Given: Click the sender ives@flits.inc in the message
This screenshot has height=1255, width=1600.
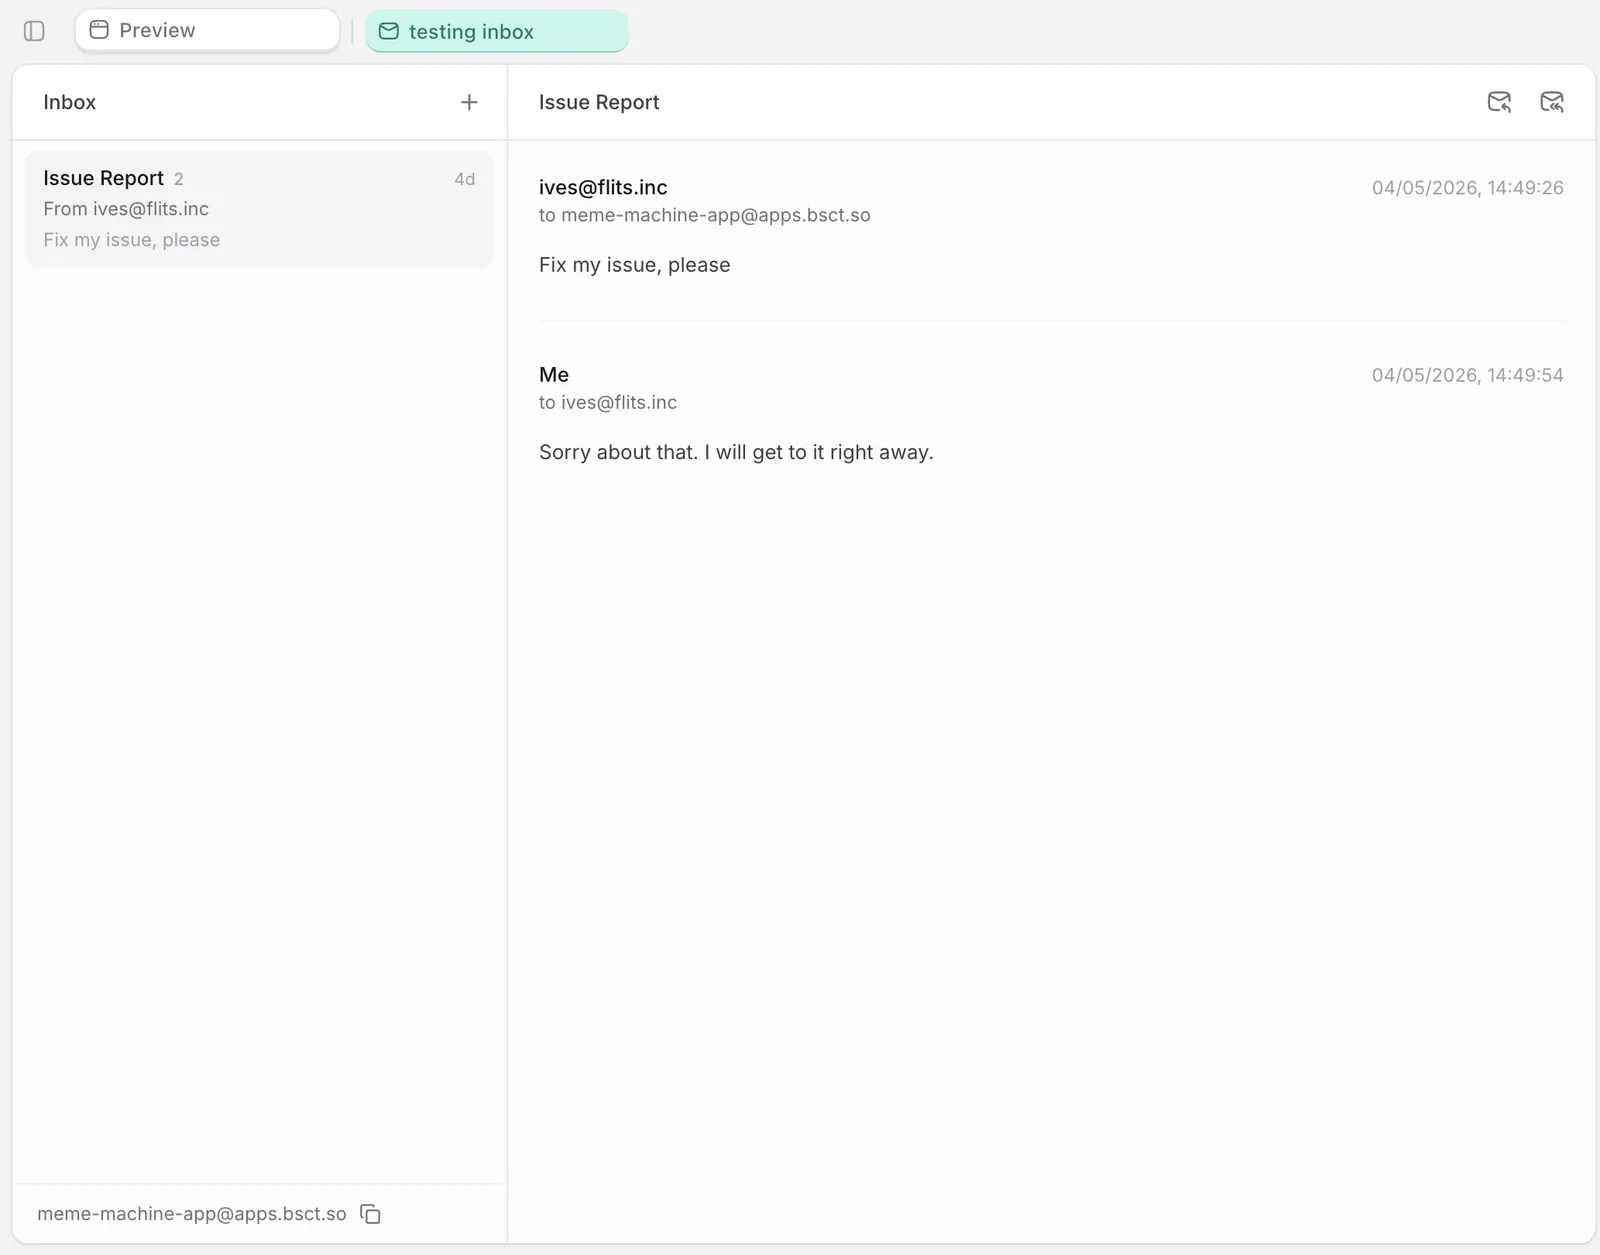Looking at the screenshot, I should (603, 187).
